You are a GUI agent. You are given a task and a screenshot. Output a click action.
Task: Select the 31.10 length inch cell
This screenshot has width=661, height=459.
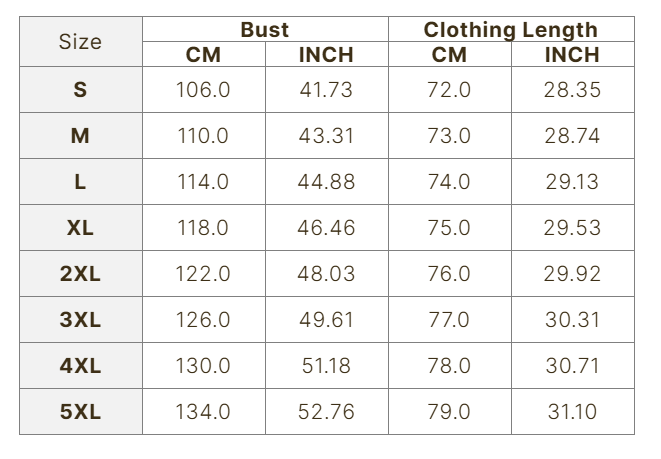pos(572,412)
